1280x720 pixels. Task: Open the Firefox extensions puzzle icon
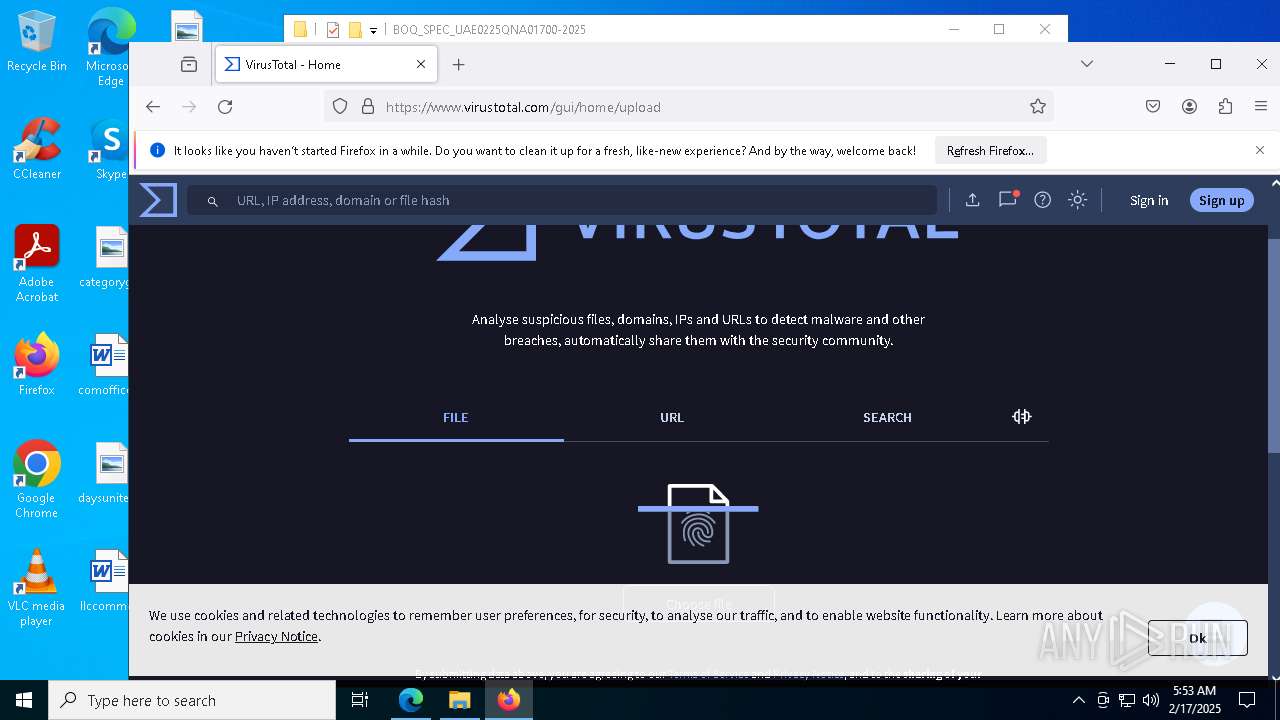point(1225,106)
